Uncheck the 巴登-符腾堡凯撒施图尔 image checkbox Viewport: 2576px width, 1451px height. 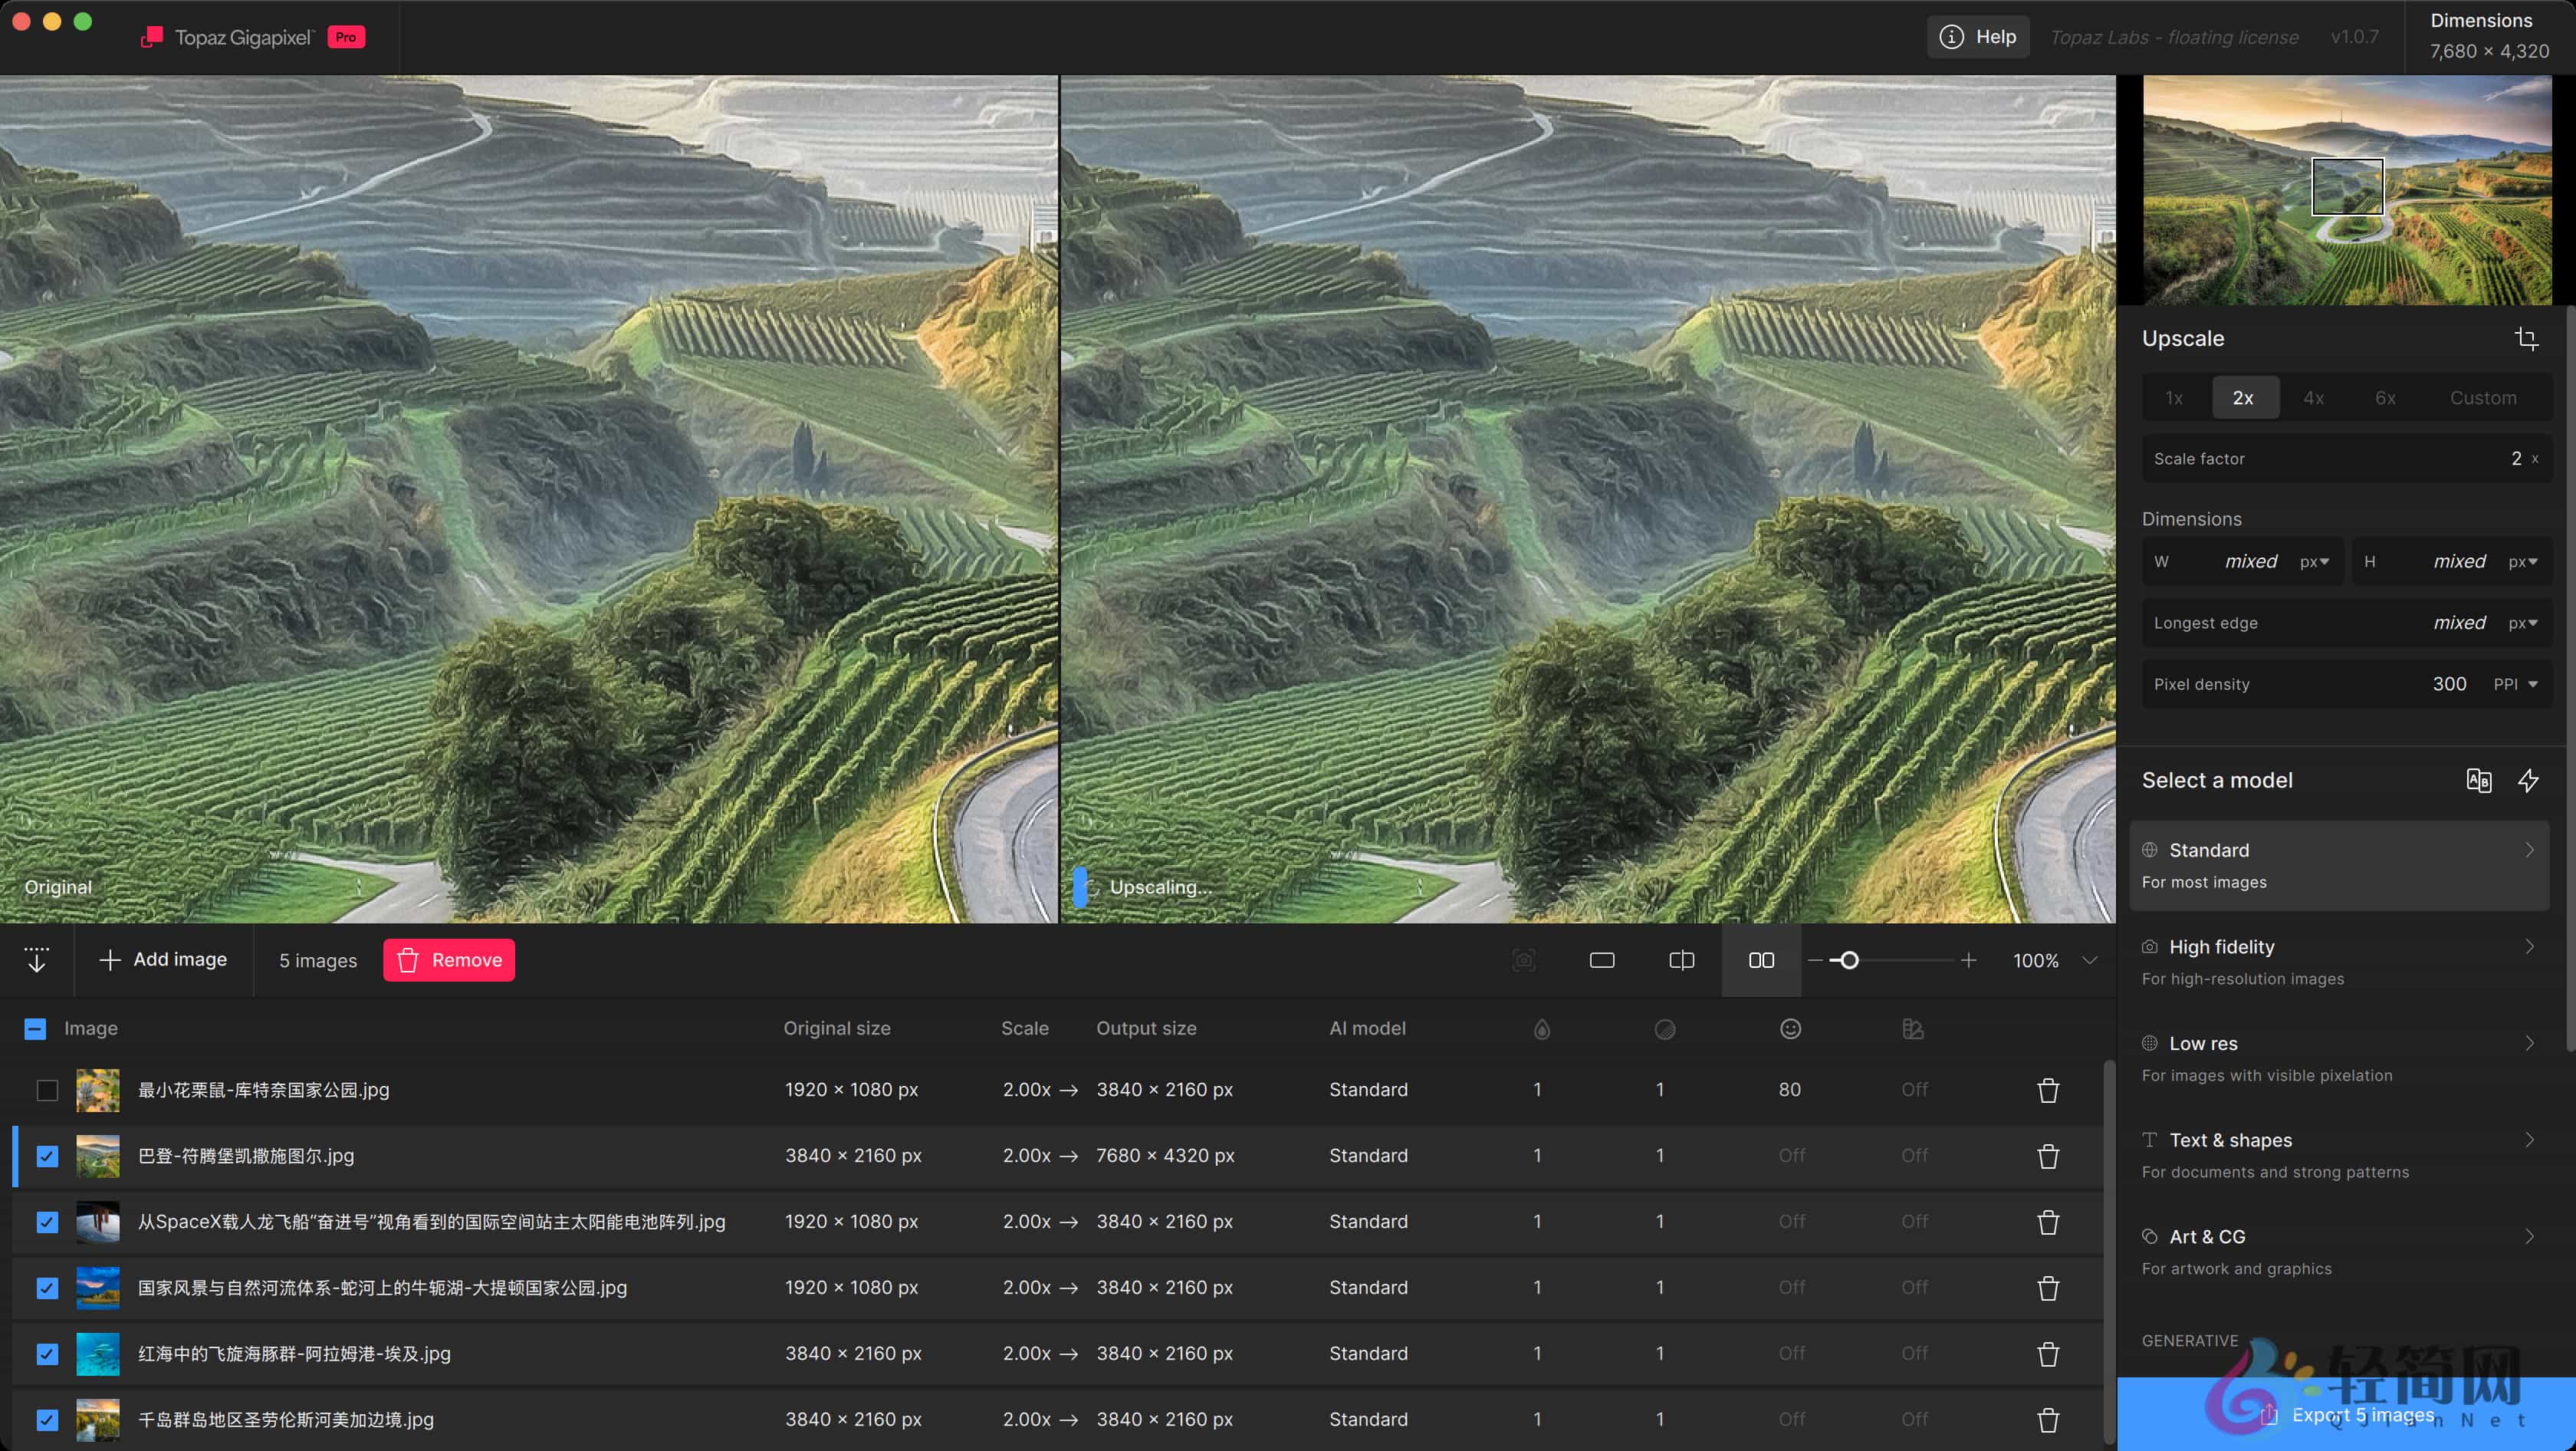pyautogui.click(x=47, y=1156)
